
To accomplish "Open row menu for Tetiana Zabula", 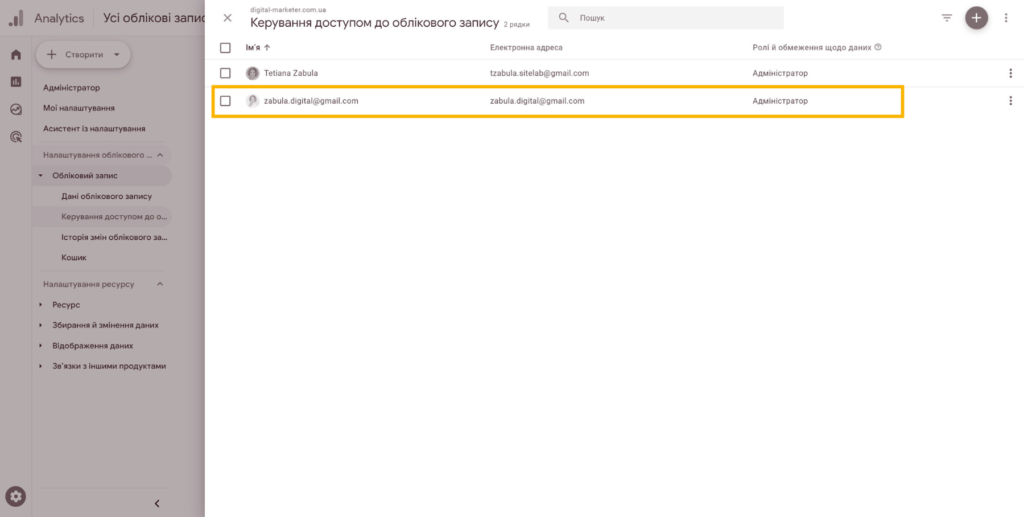I will coord(1010,73).
